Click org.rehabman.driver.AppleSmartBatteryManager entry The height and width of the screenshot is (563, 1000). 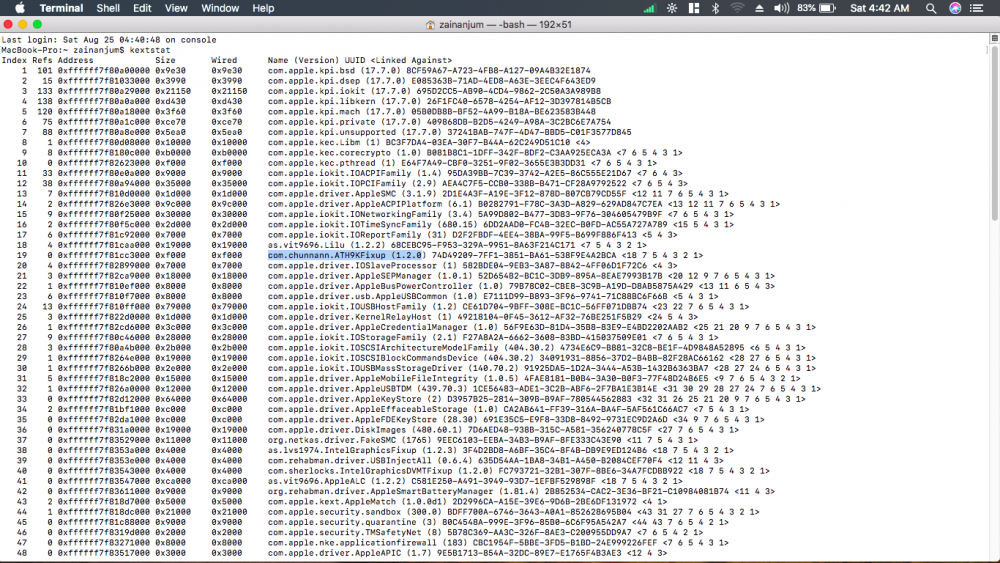click(x=521, y=491)
